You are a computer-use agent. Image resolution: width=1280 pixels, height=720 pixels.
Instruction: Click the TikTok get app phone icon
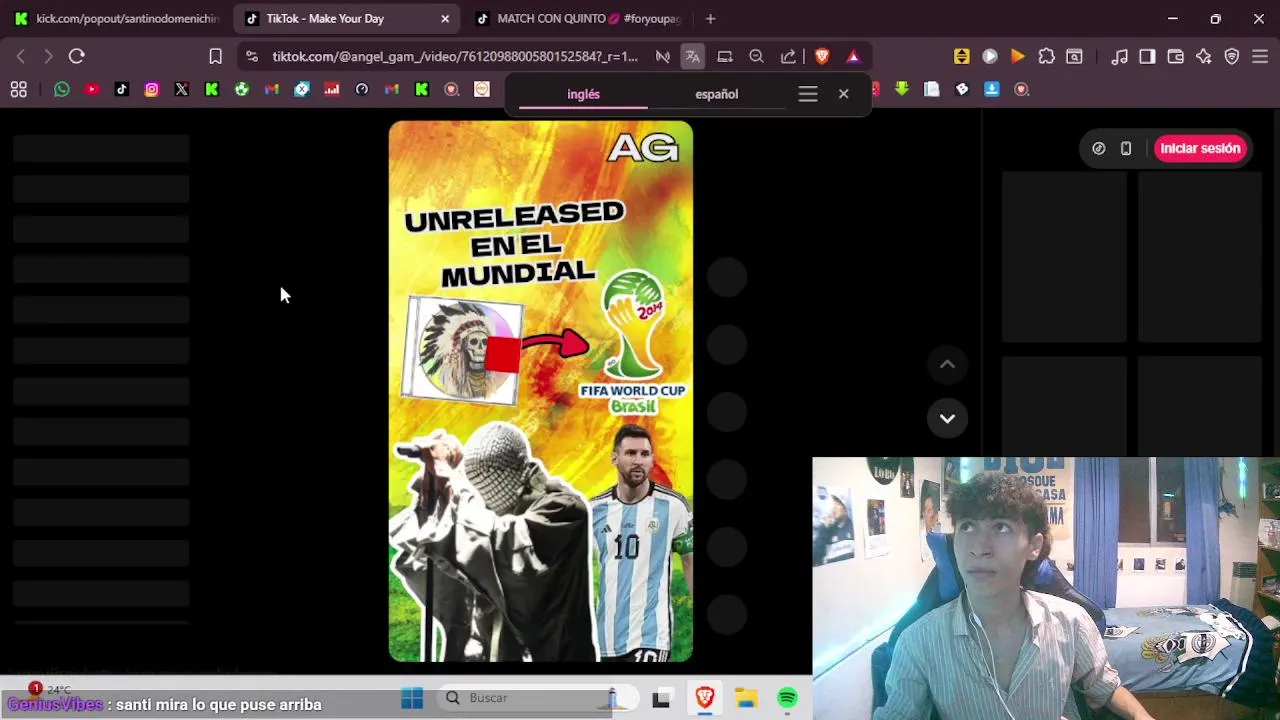pyautogui.click(x=1126, y=148)
